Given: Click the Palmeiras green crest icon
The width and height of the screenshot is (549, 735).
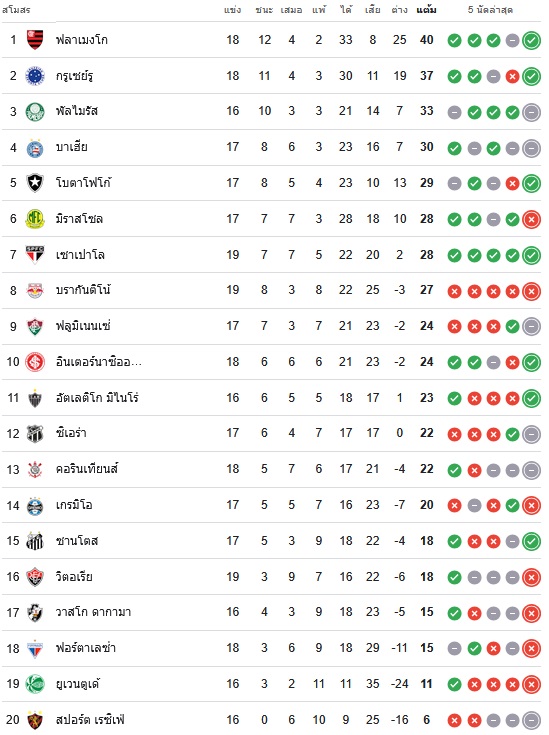Looking at the screenshot, I should tap(35, 112).
